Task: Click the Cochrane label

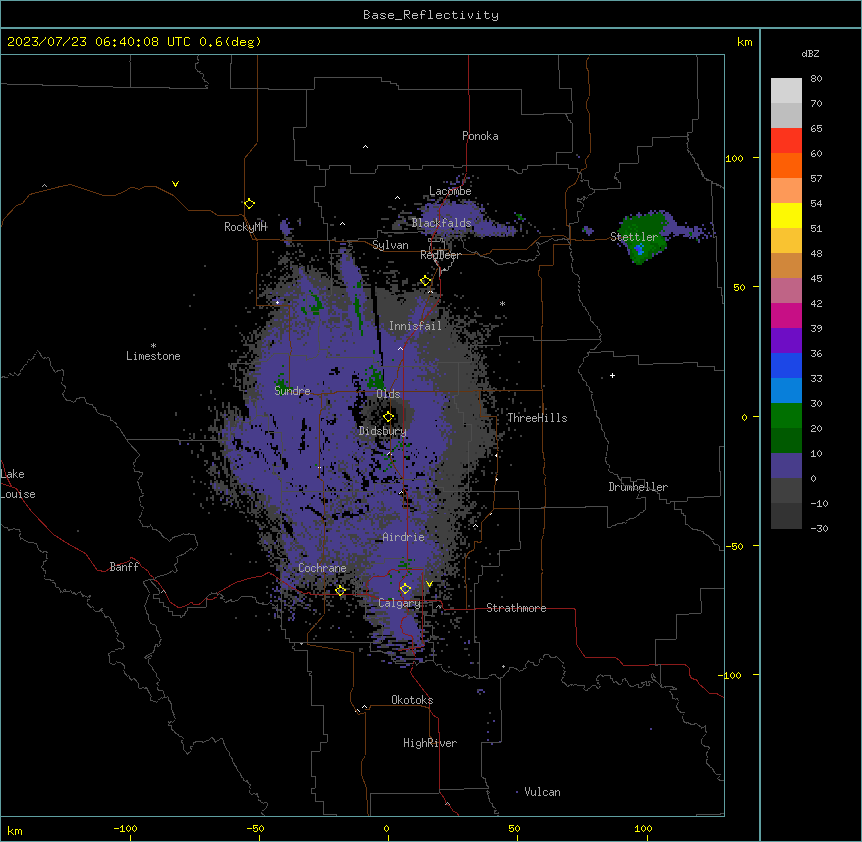Action: click(322, 568)
